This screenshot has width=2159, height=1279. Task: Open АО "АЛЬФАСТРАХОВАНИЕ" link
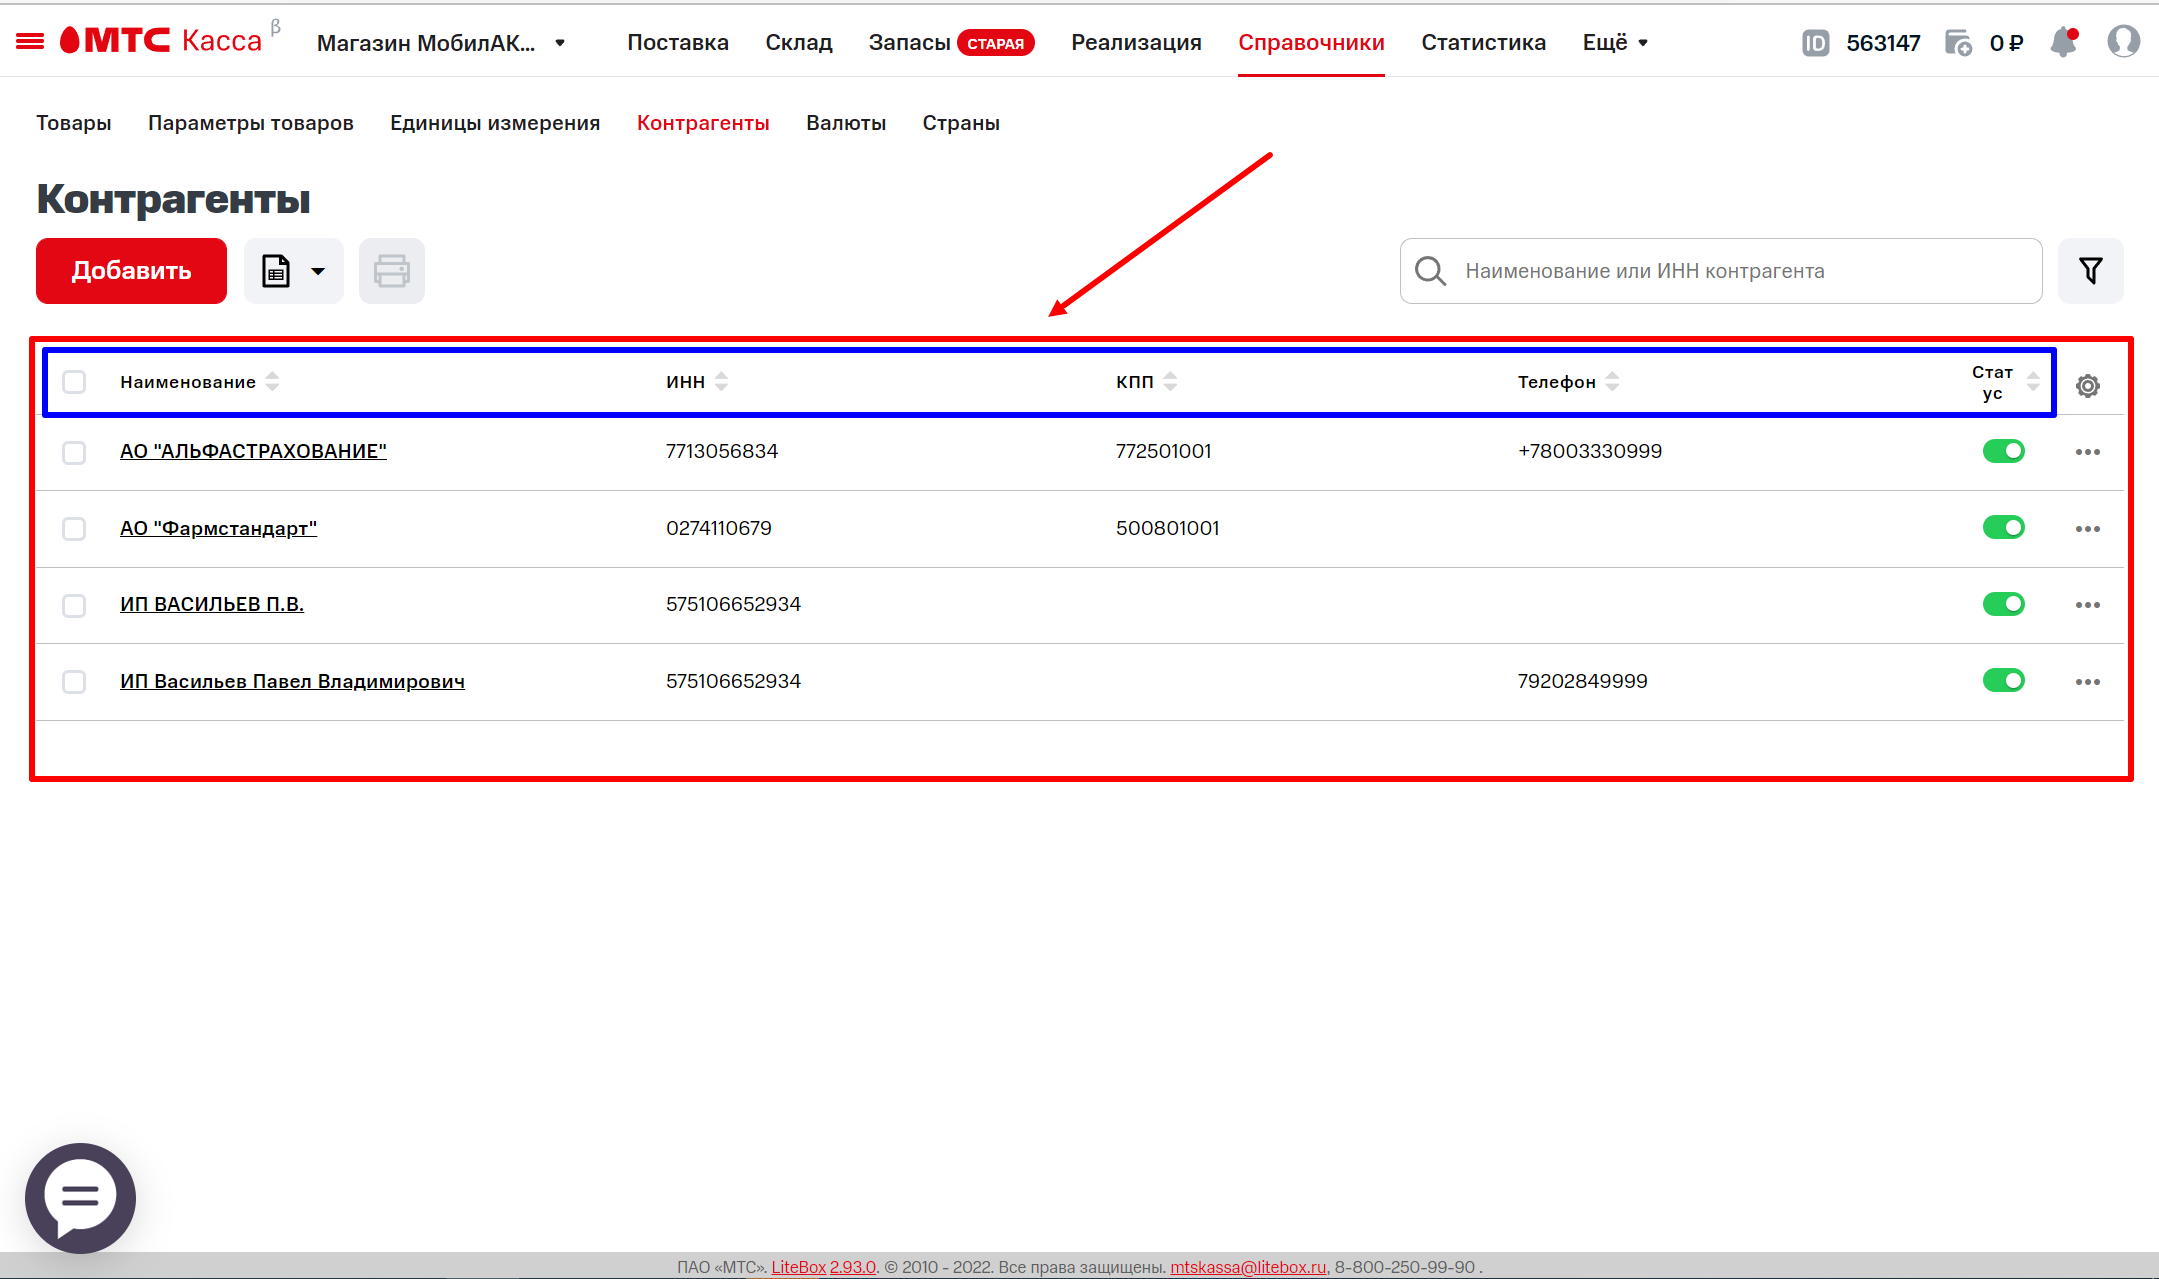tap(253, 451)
